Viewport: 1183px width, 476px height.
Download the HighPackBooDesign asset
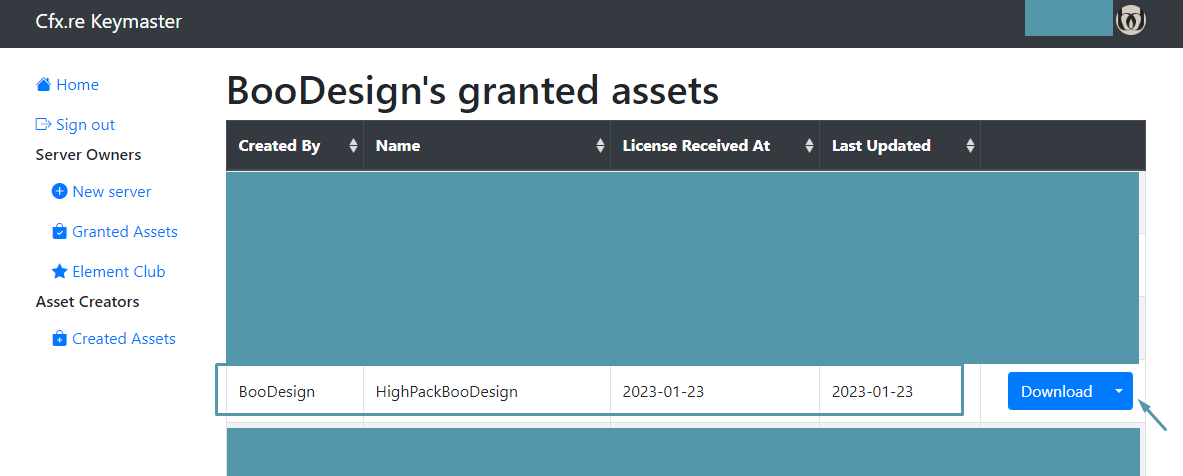1056,391
